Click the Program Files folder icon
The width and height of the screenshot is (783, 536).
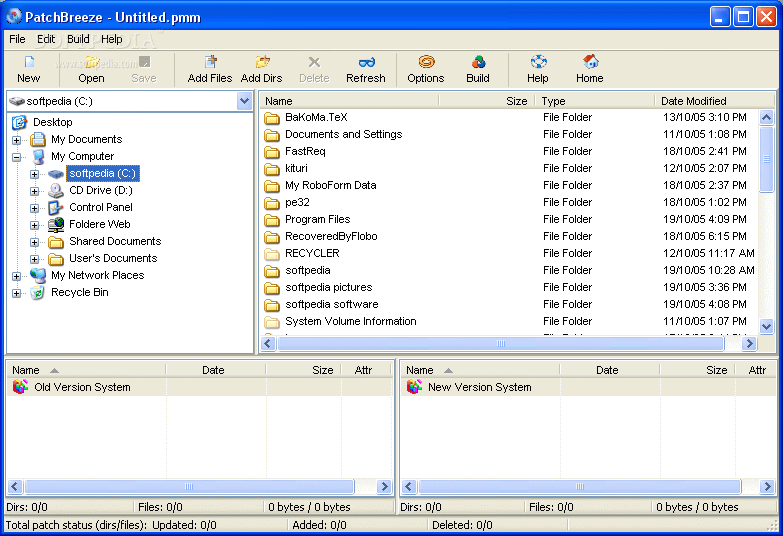[272, 220]
